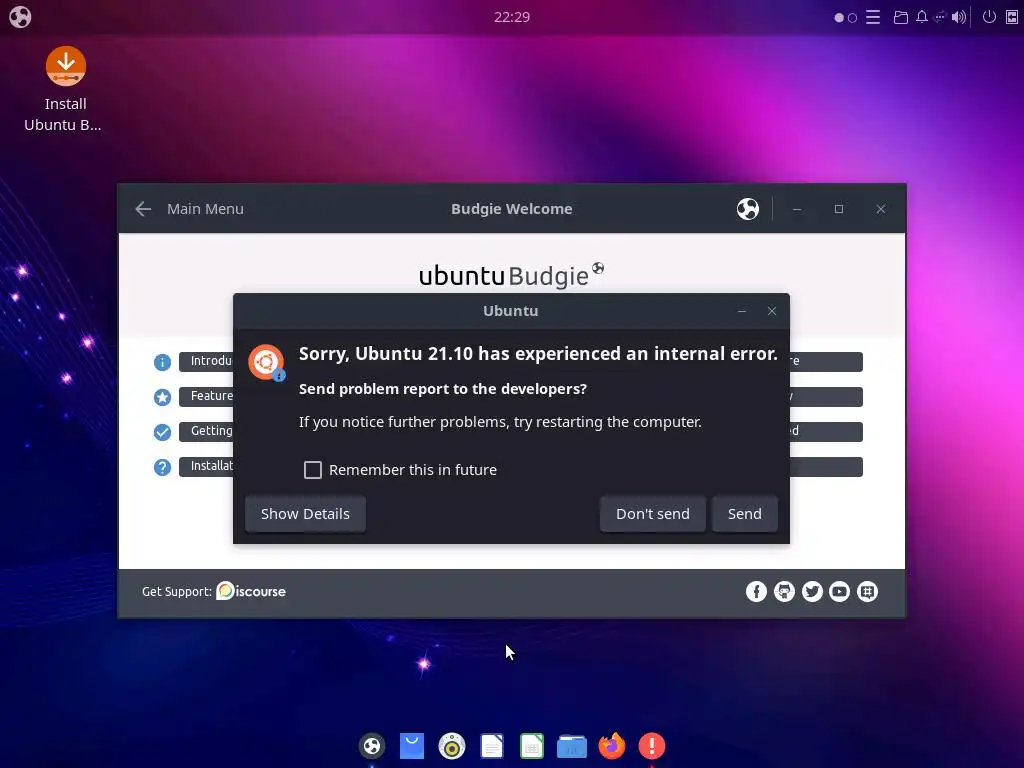Launch LibreOffice Writer from dock
This screenshot has width=1024, height=768.
492,746
